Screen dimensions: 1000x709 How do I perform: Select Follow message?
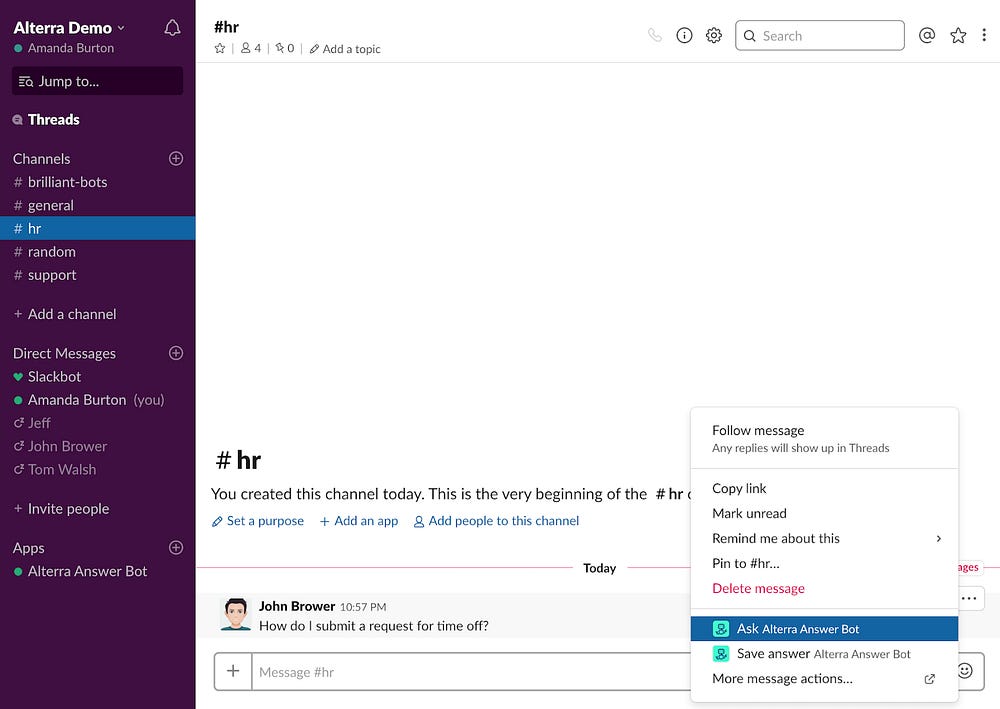click(824, 438)
